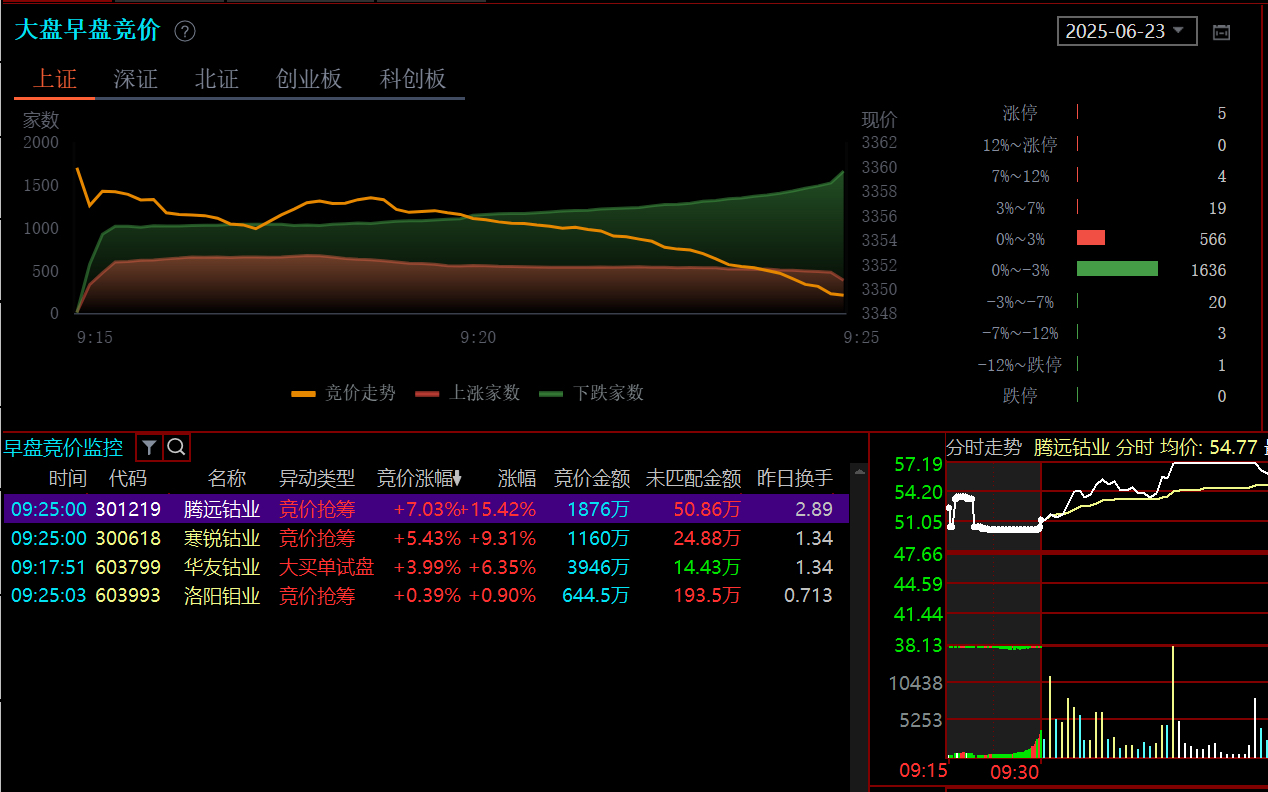
Task: Click the red 0%~3% distribution bar
Action: coord(1091,238)
